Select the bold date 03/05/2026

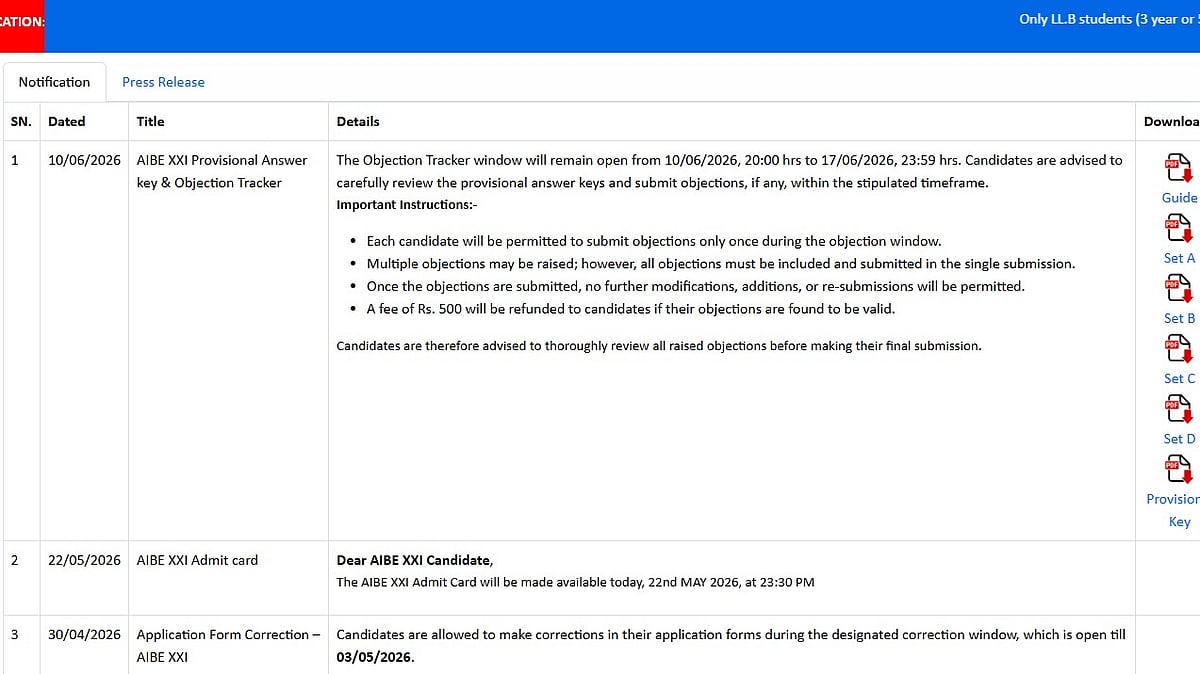coord(375,658)
